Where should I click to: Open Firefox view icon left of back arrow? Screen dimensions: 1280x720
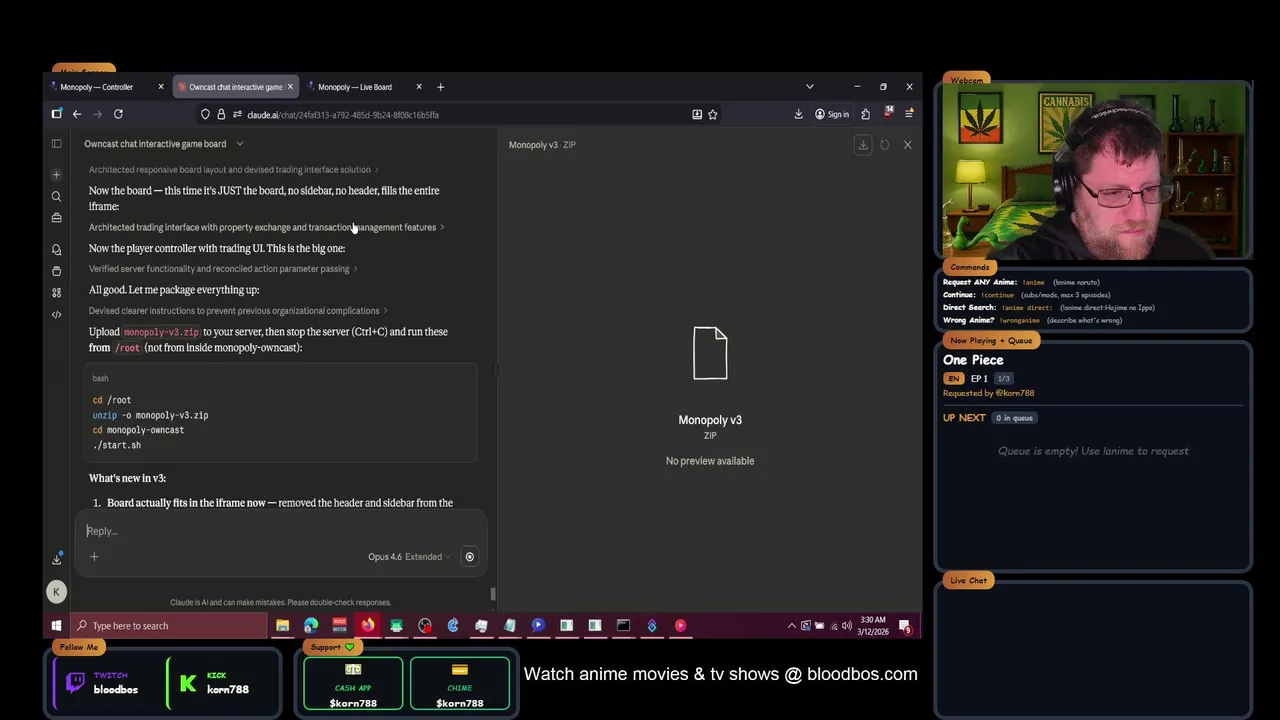tap(56, 114)
